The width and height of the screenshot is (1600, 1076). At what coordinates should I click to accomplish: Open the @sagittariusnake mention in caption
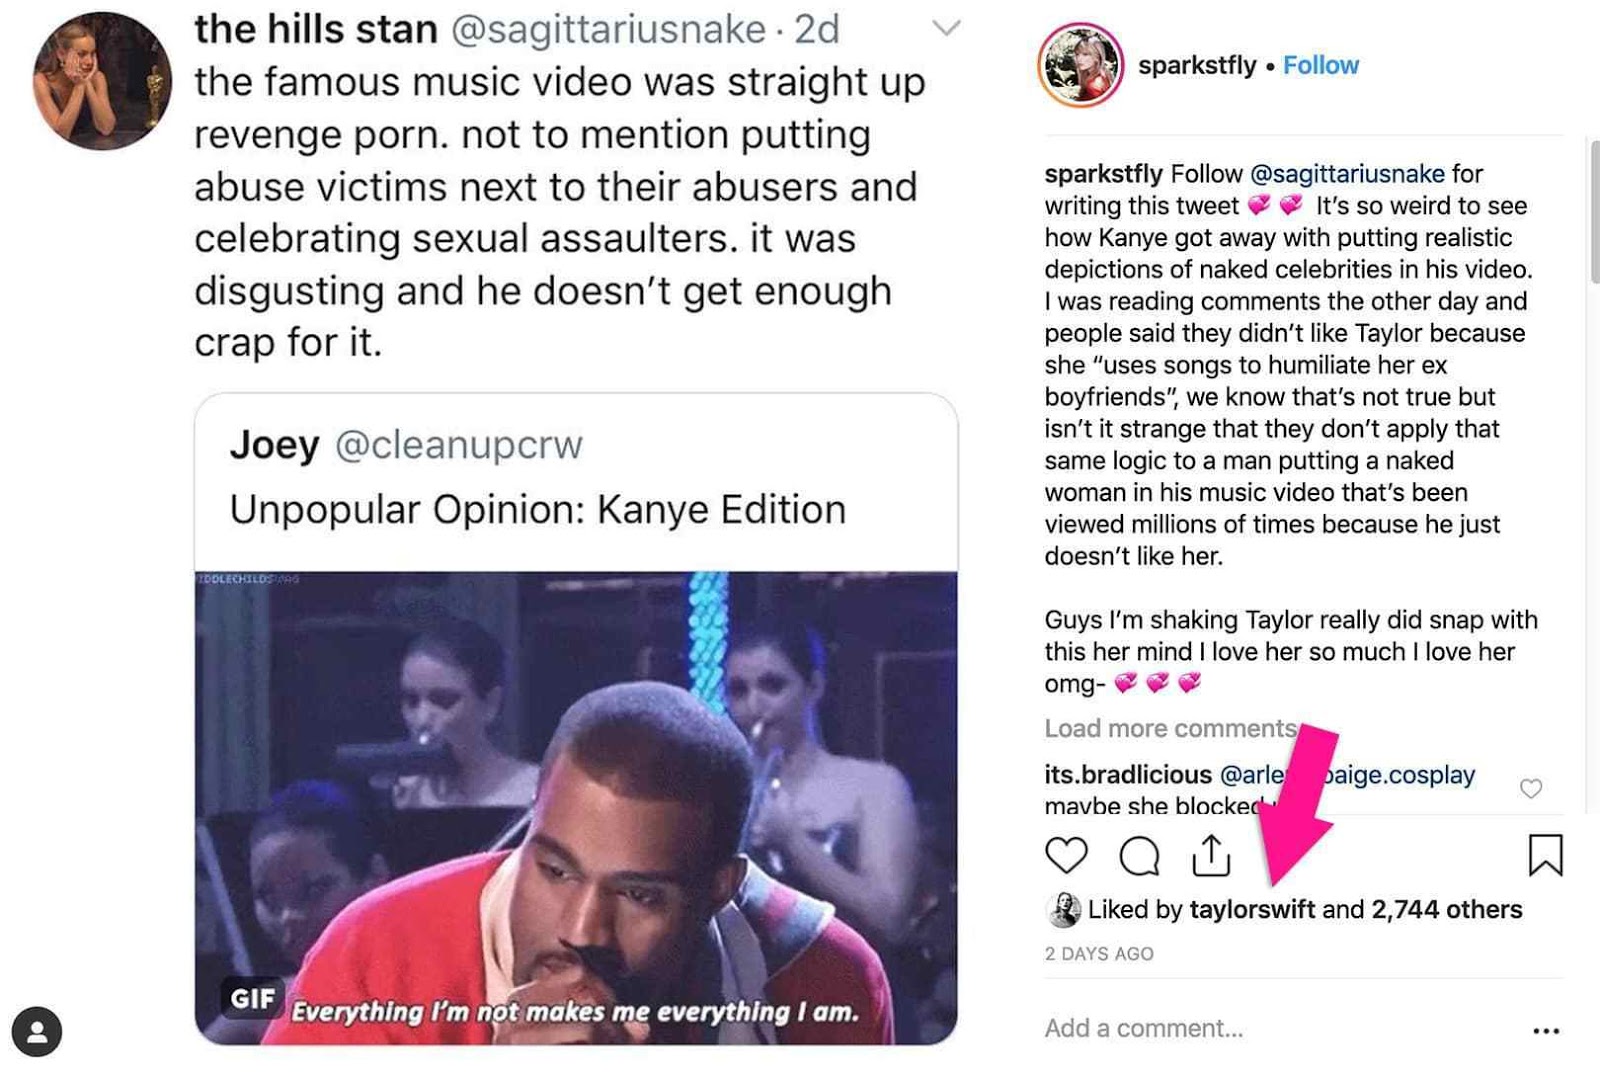point(1347,174)
